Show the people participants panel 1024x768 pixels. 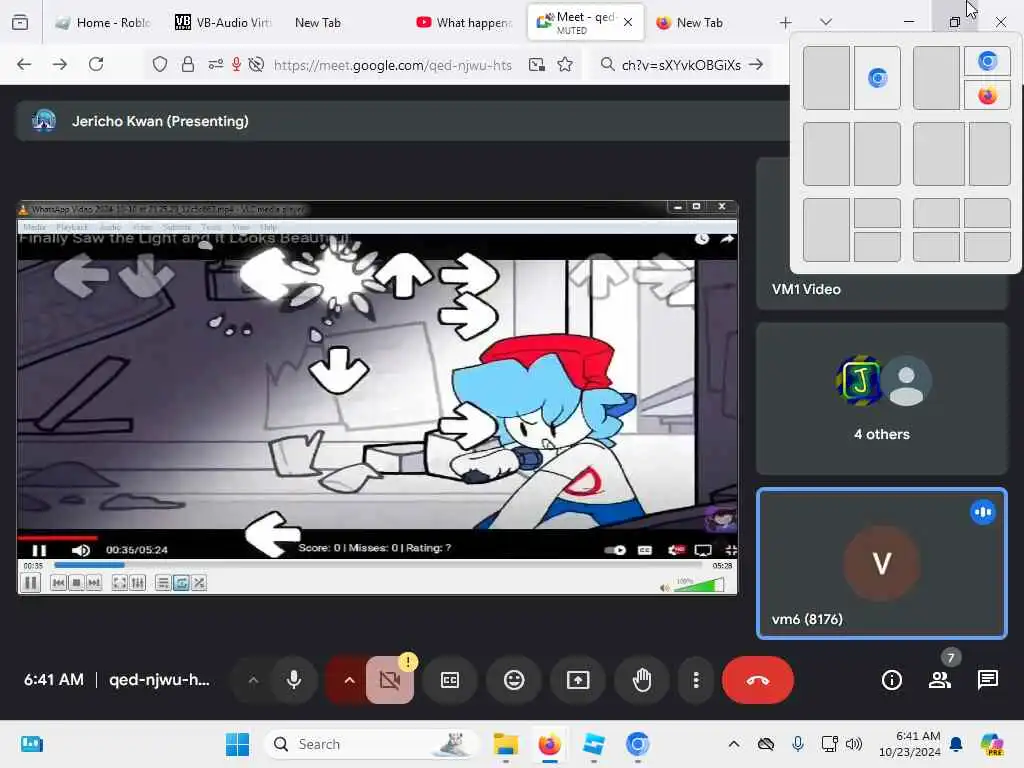click(x=940, y=680)
